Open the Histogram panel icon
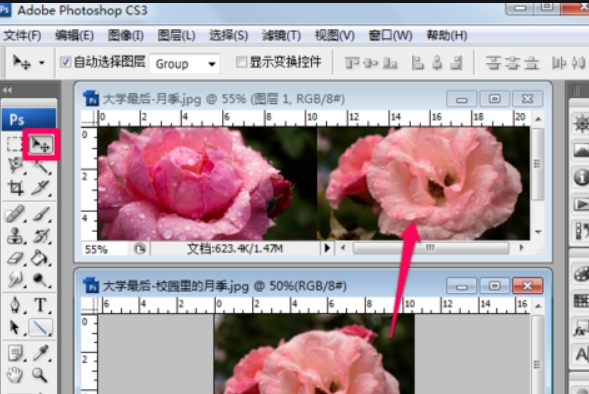The image size is (589, 394). 581,150
